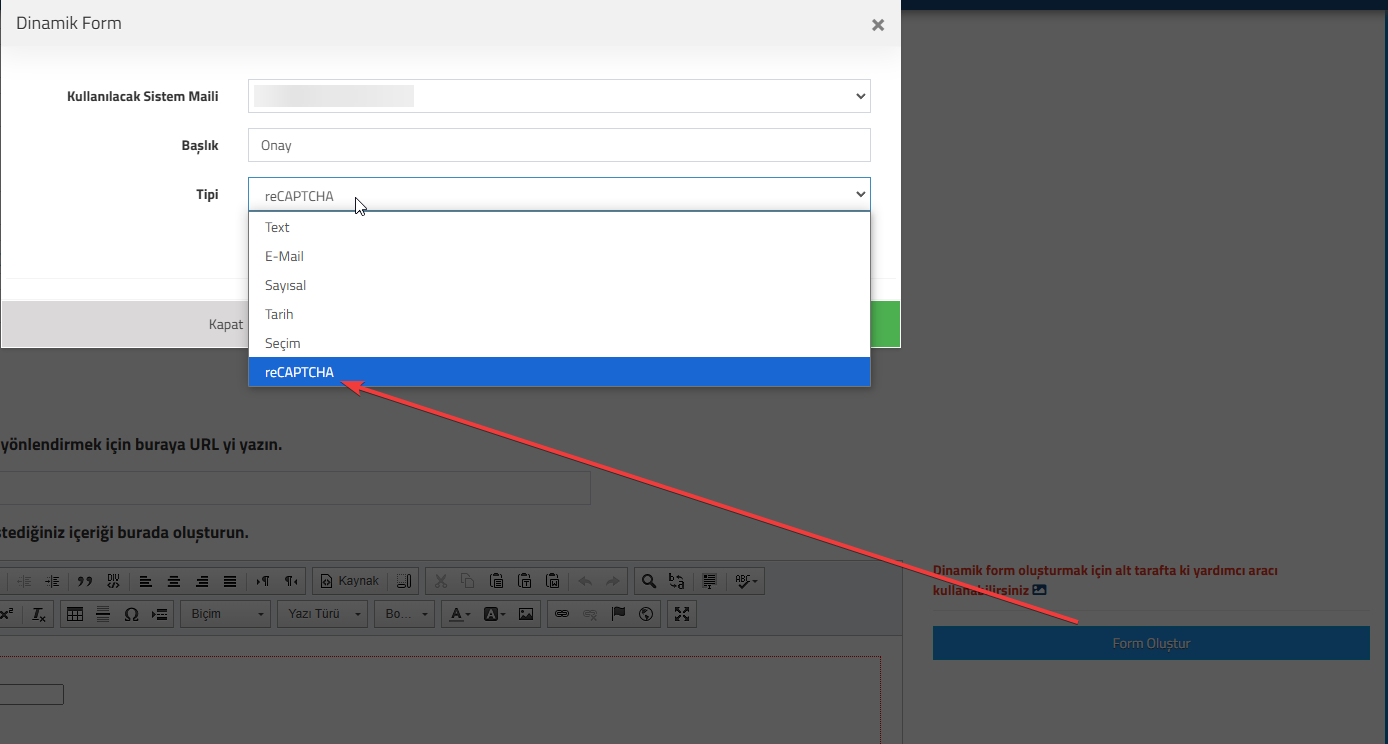1388x744 pixels.
Task: Open the spell check ABC dropdown
Action: tap(747, 581)
